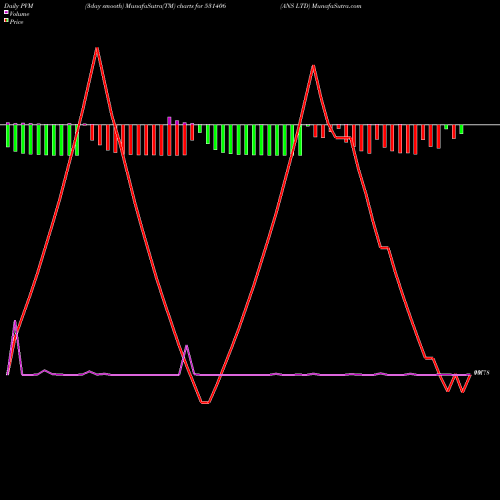Select the 'Price' legend label
The width and height of the screenshot is (500, 500).
(x=16, y=22)
